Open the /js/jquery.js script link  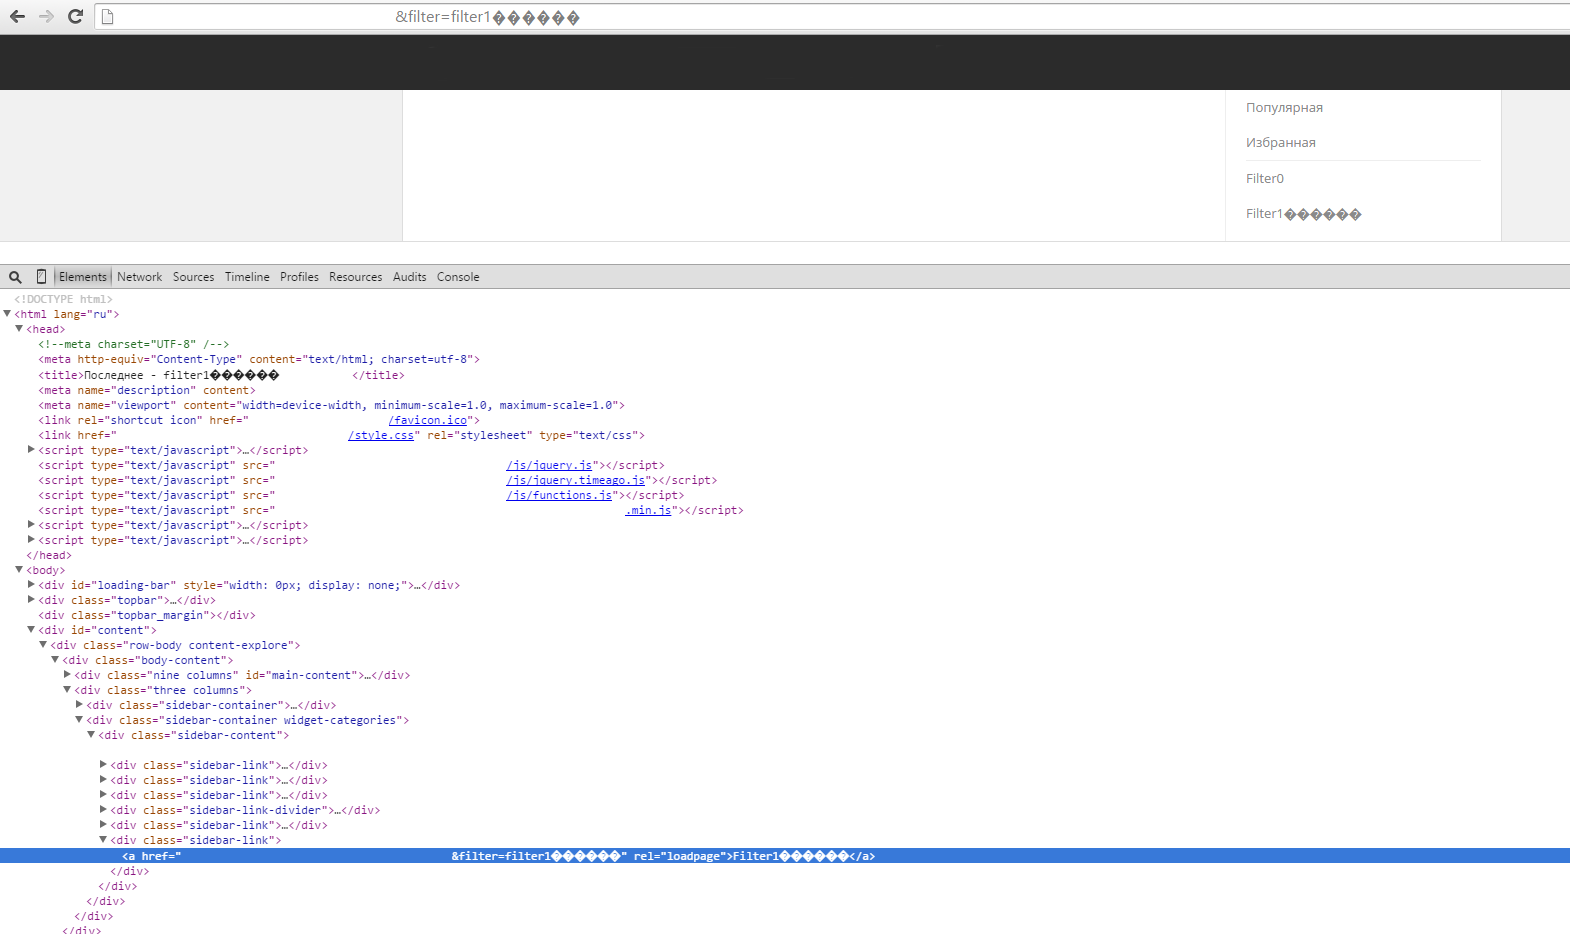pyautogui.click(x=549, y=465)
